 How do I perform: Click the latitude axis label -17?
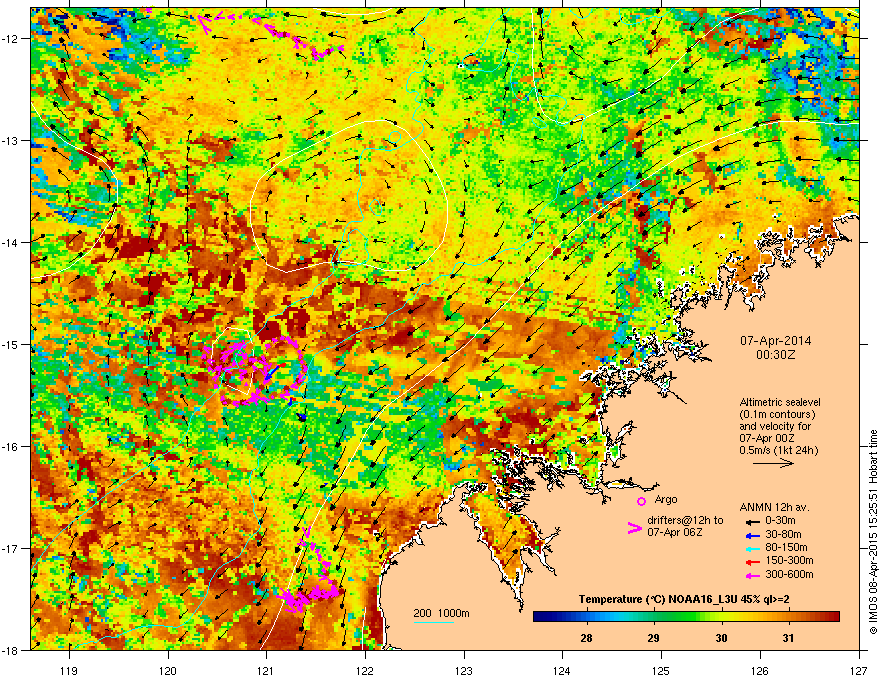11,548
